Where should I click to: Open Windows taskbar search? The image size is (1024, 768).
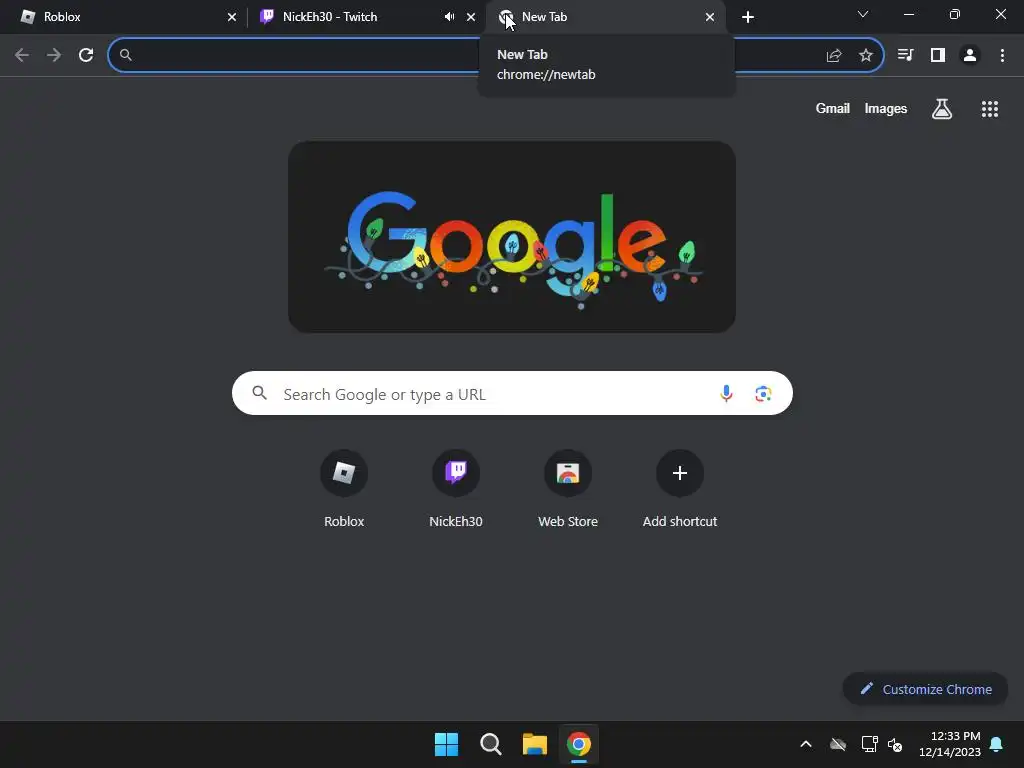(490, 744)
